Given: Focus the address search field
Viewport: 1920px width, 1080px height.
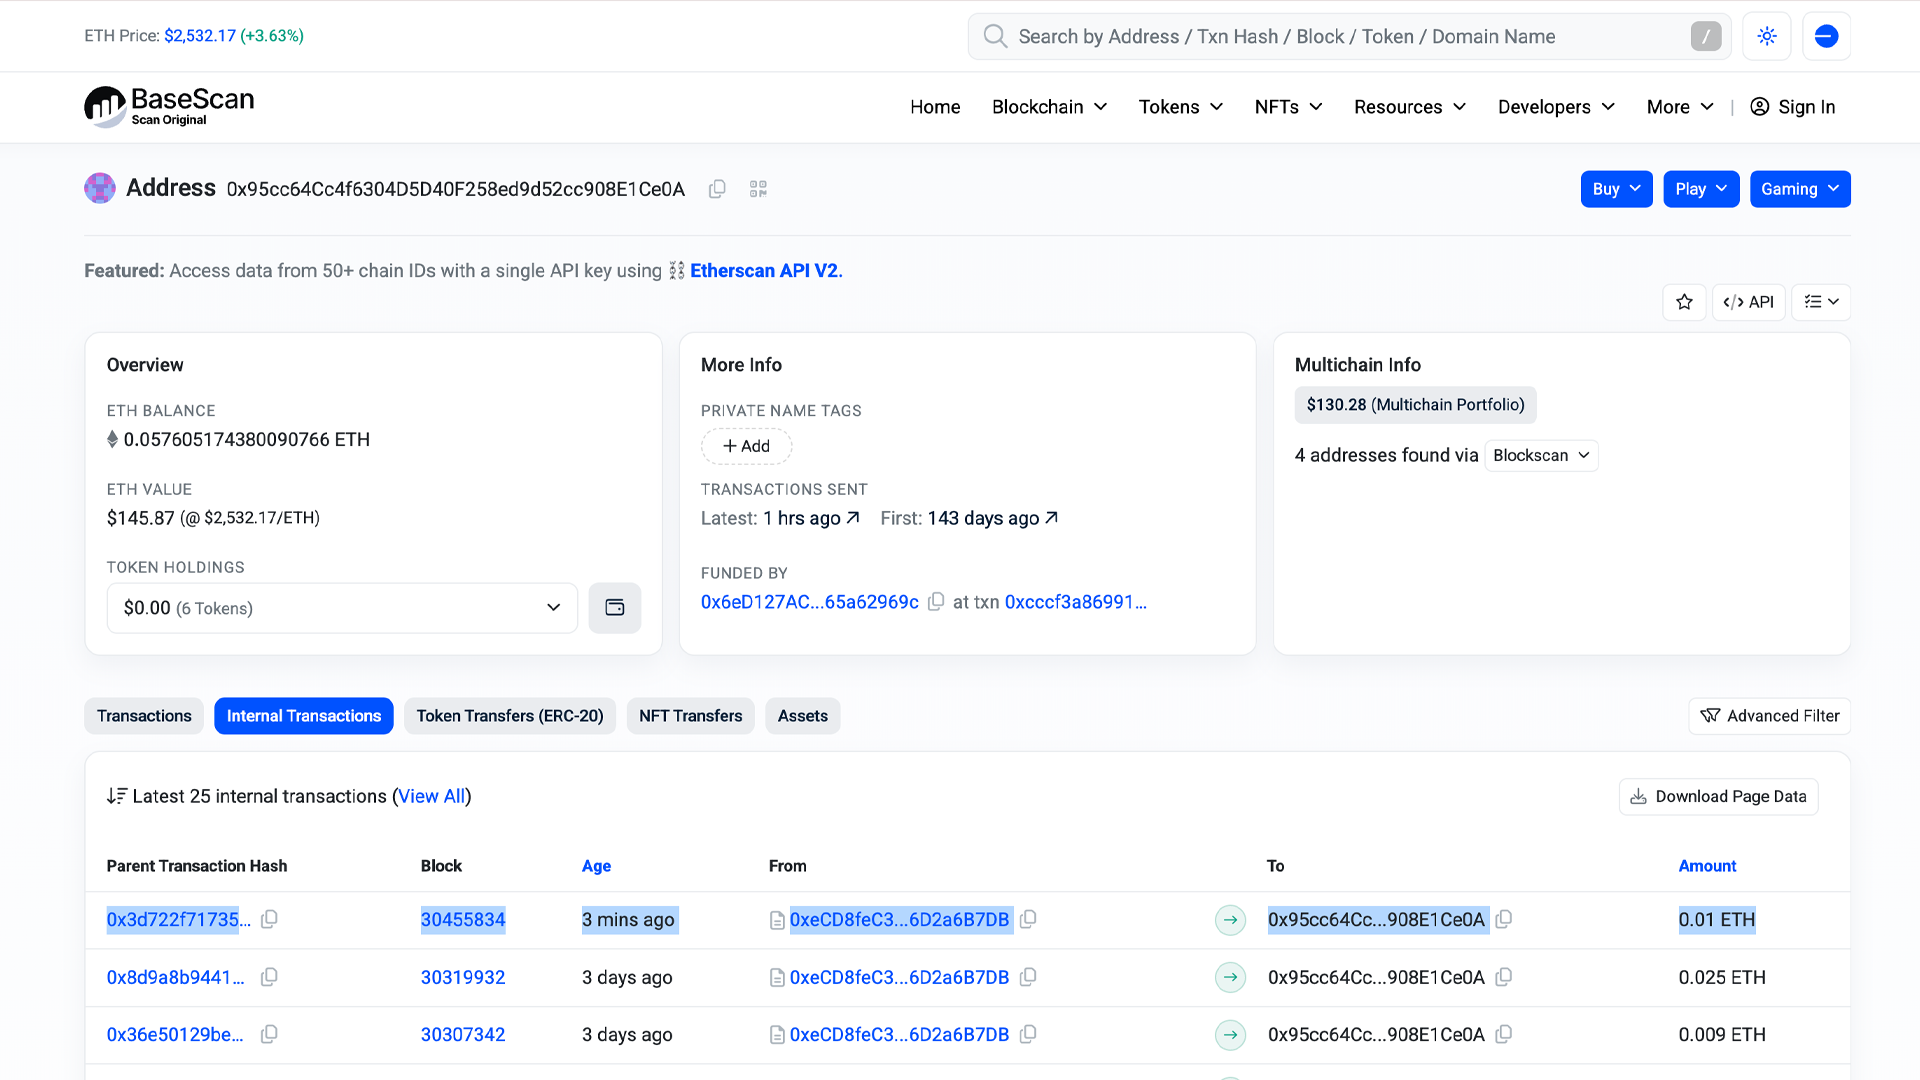Looking at the screenshot, I should tap(1349, 36).
